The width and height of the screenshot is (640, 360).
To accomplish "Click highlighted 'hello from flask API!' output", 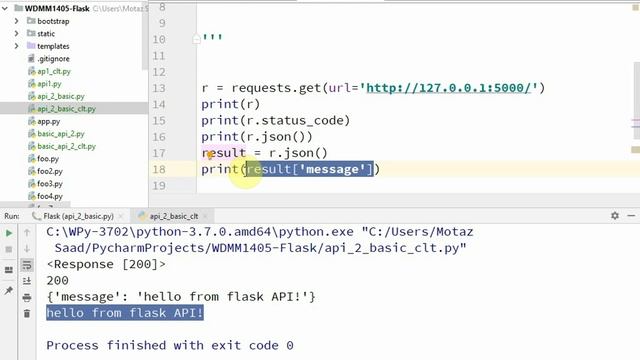I will point(124,313).
